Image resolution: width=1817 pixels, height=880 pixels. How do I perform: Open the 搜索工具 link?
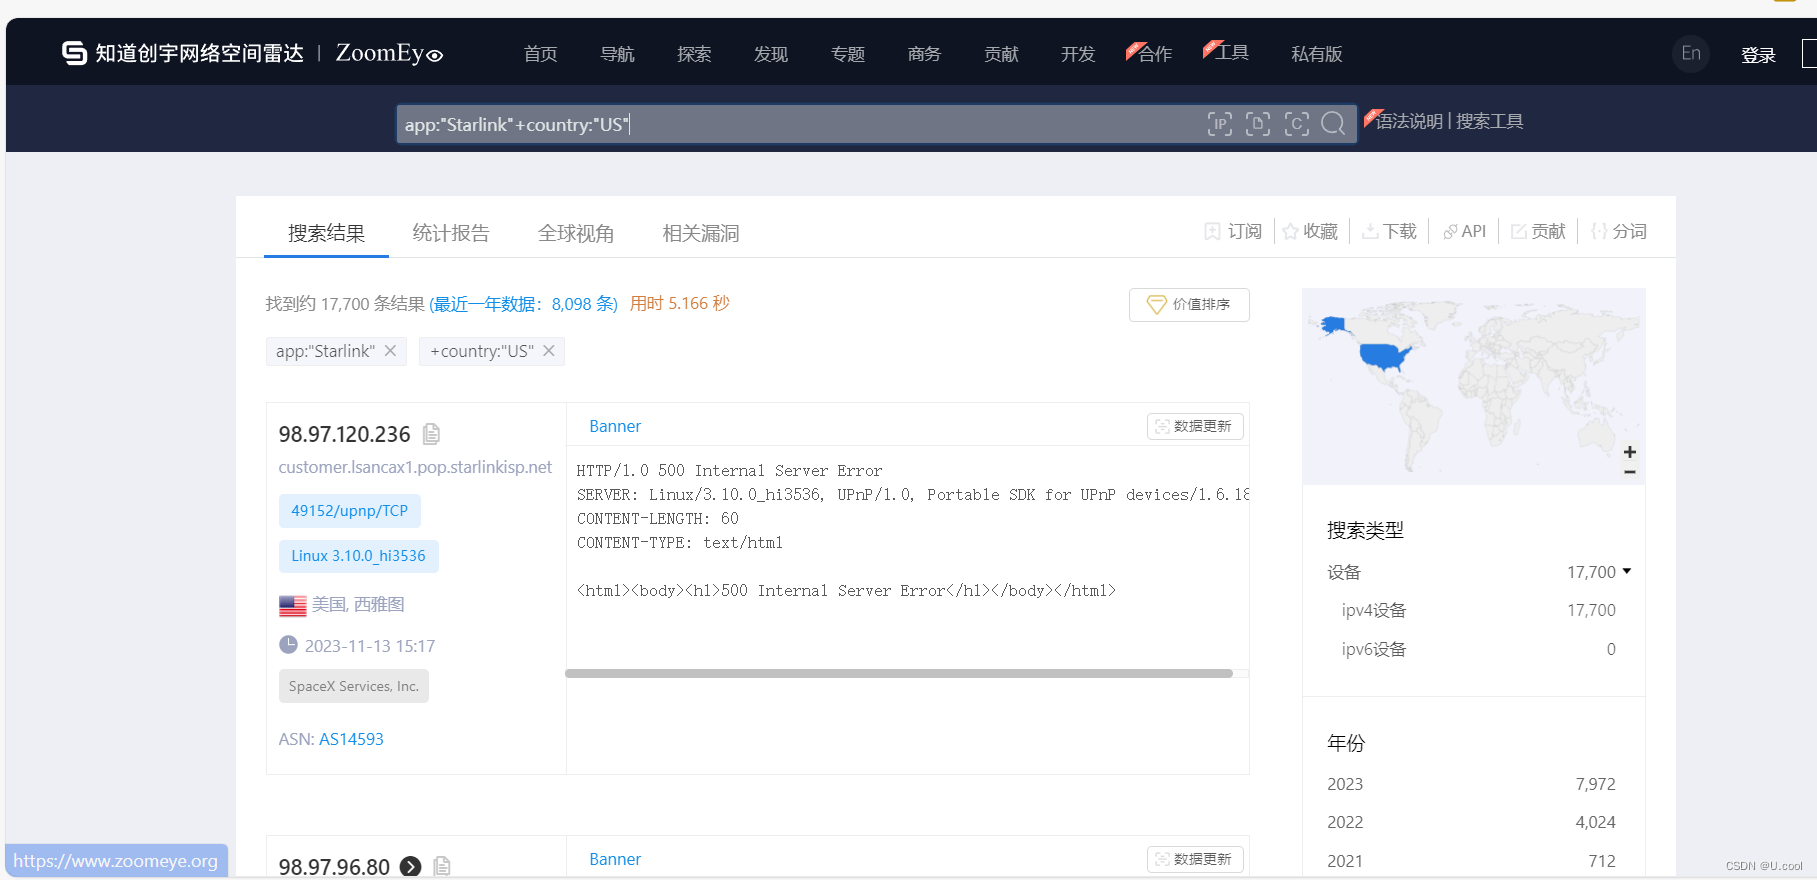(1489, 121)
